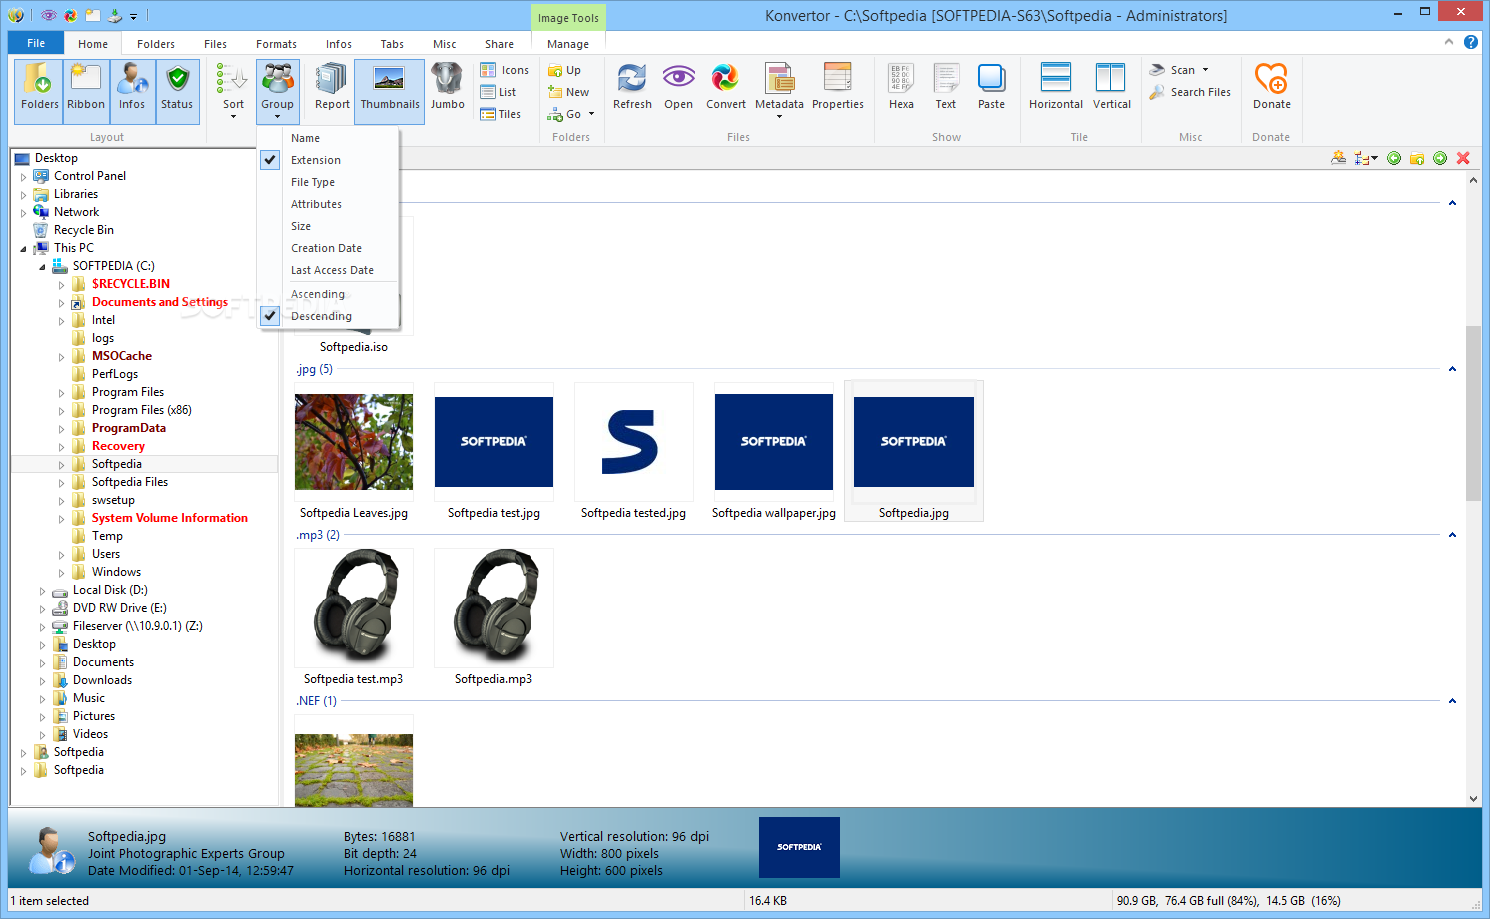Toggle the Infos panel button
Image resolution: width=1490 pixels, height=919 pixels.
tap(132, 90)
